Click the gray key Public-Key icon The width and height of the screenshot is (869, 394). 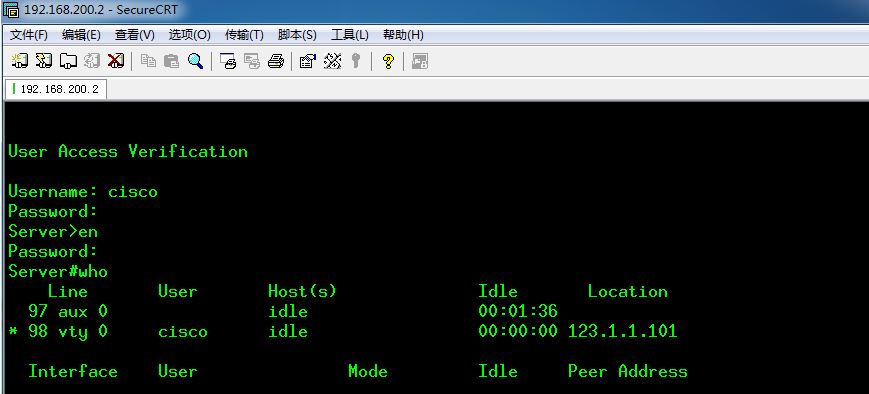(x=356, y=61)
